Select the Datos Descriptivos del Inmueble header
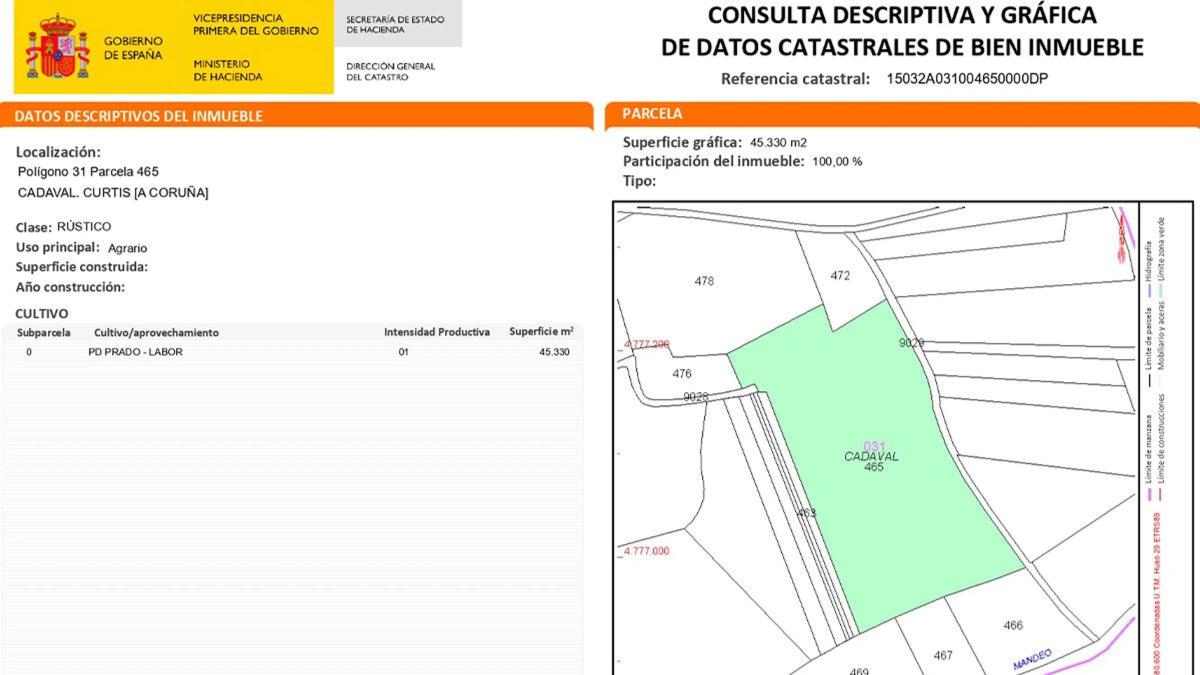The height and width of the screenshot is (675, 1200). coord(139,116)
